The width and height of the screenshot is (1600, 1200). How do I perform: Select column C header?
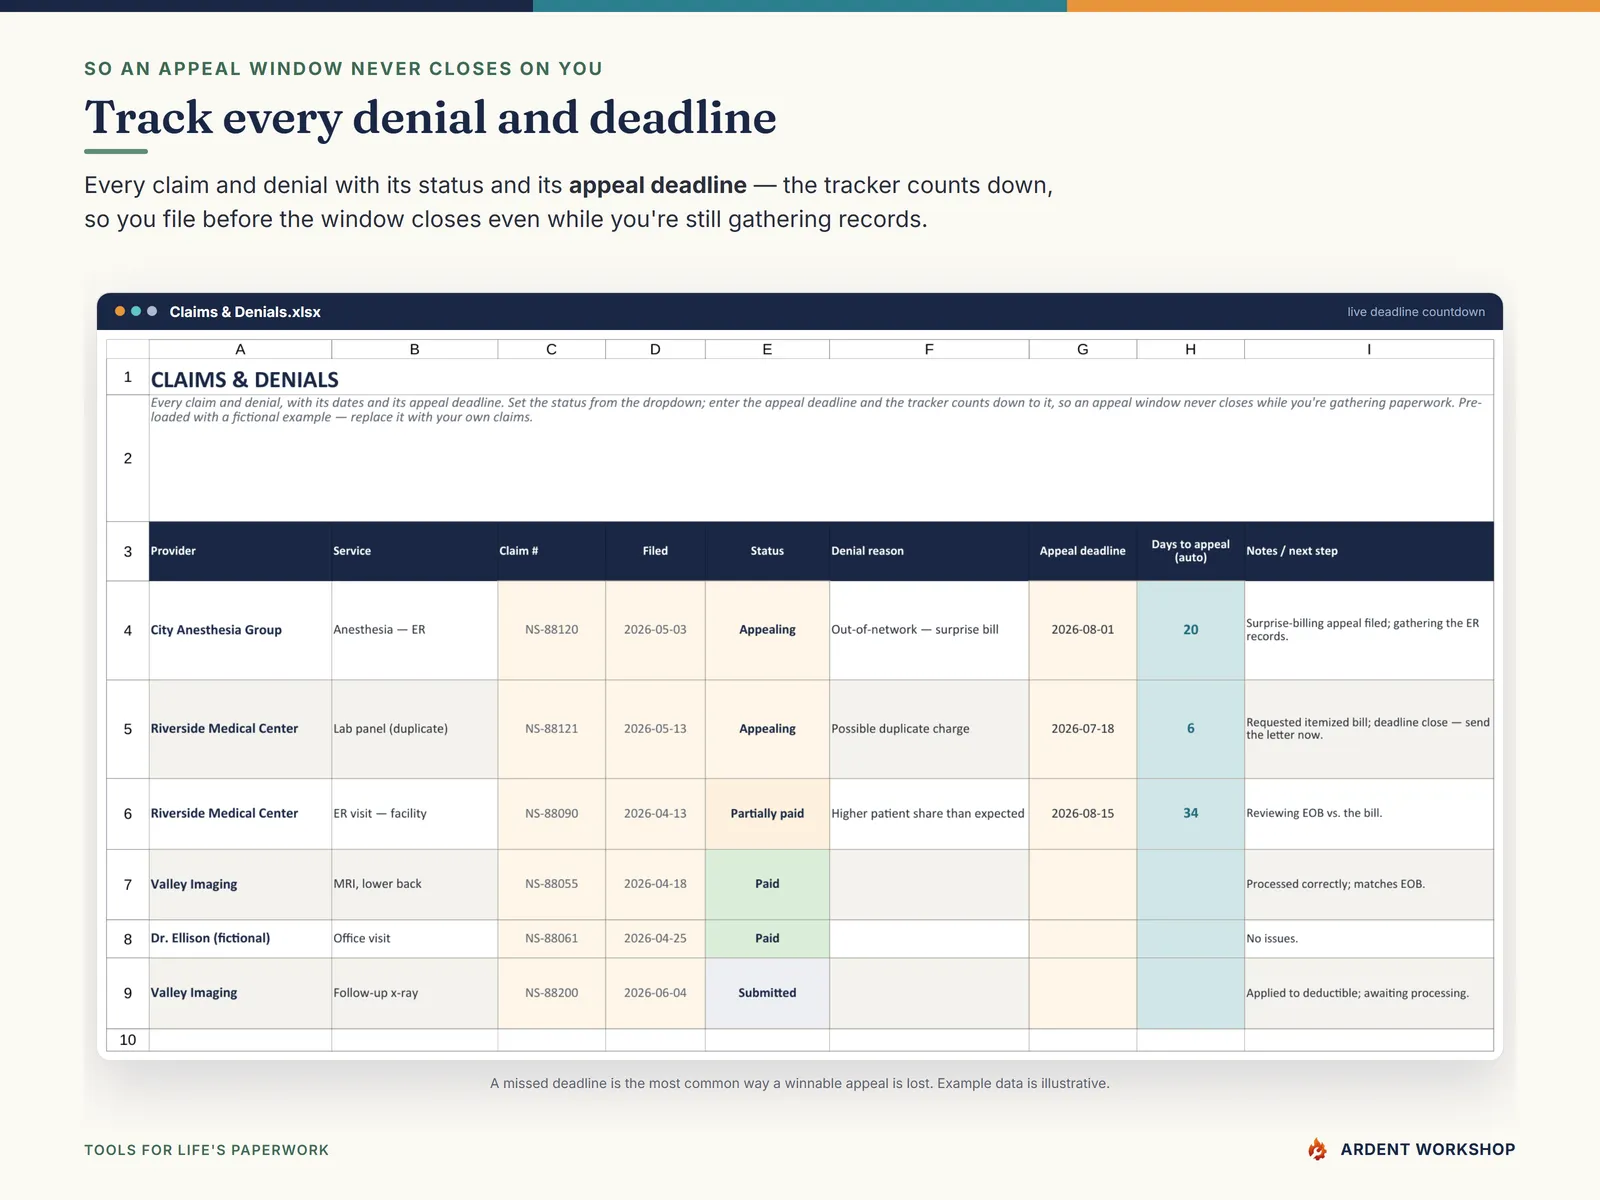click(x=552, y=349)
